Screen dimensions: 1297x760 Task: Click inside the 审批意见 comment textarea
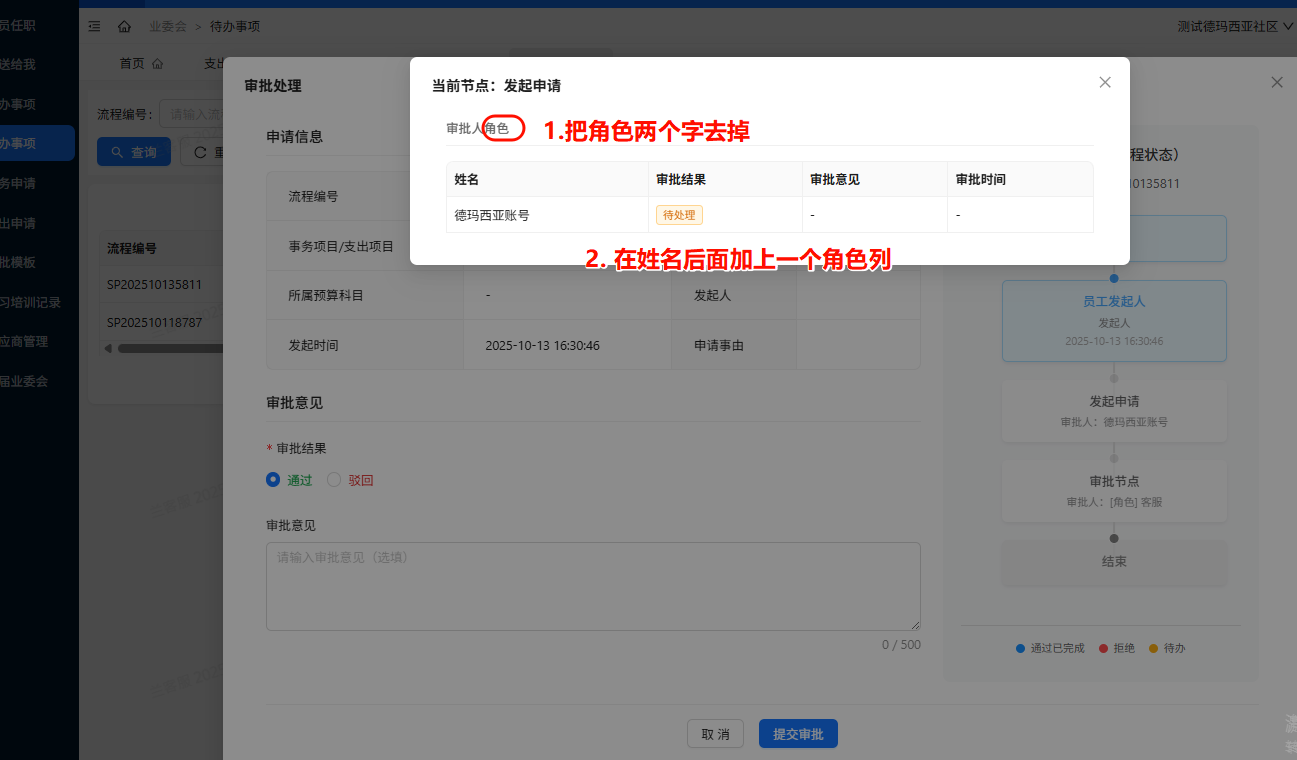click(x=592, y=585)
